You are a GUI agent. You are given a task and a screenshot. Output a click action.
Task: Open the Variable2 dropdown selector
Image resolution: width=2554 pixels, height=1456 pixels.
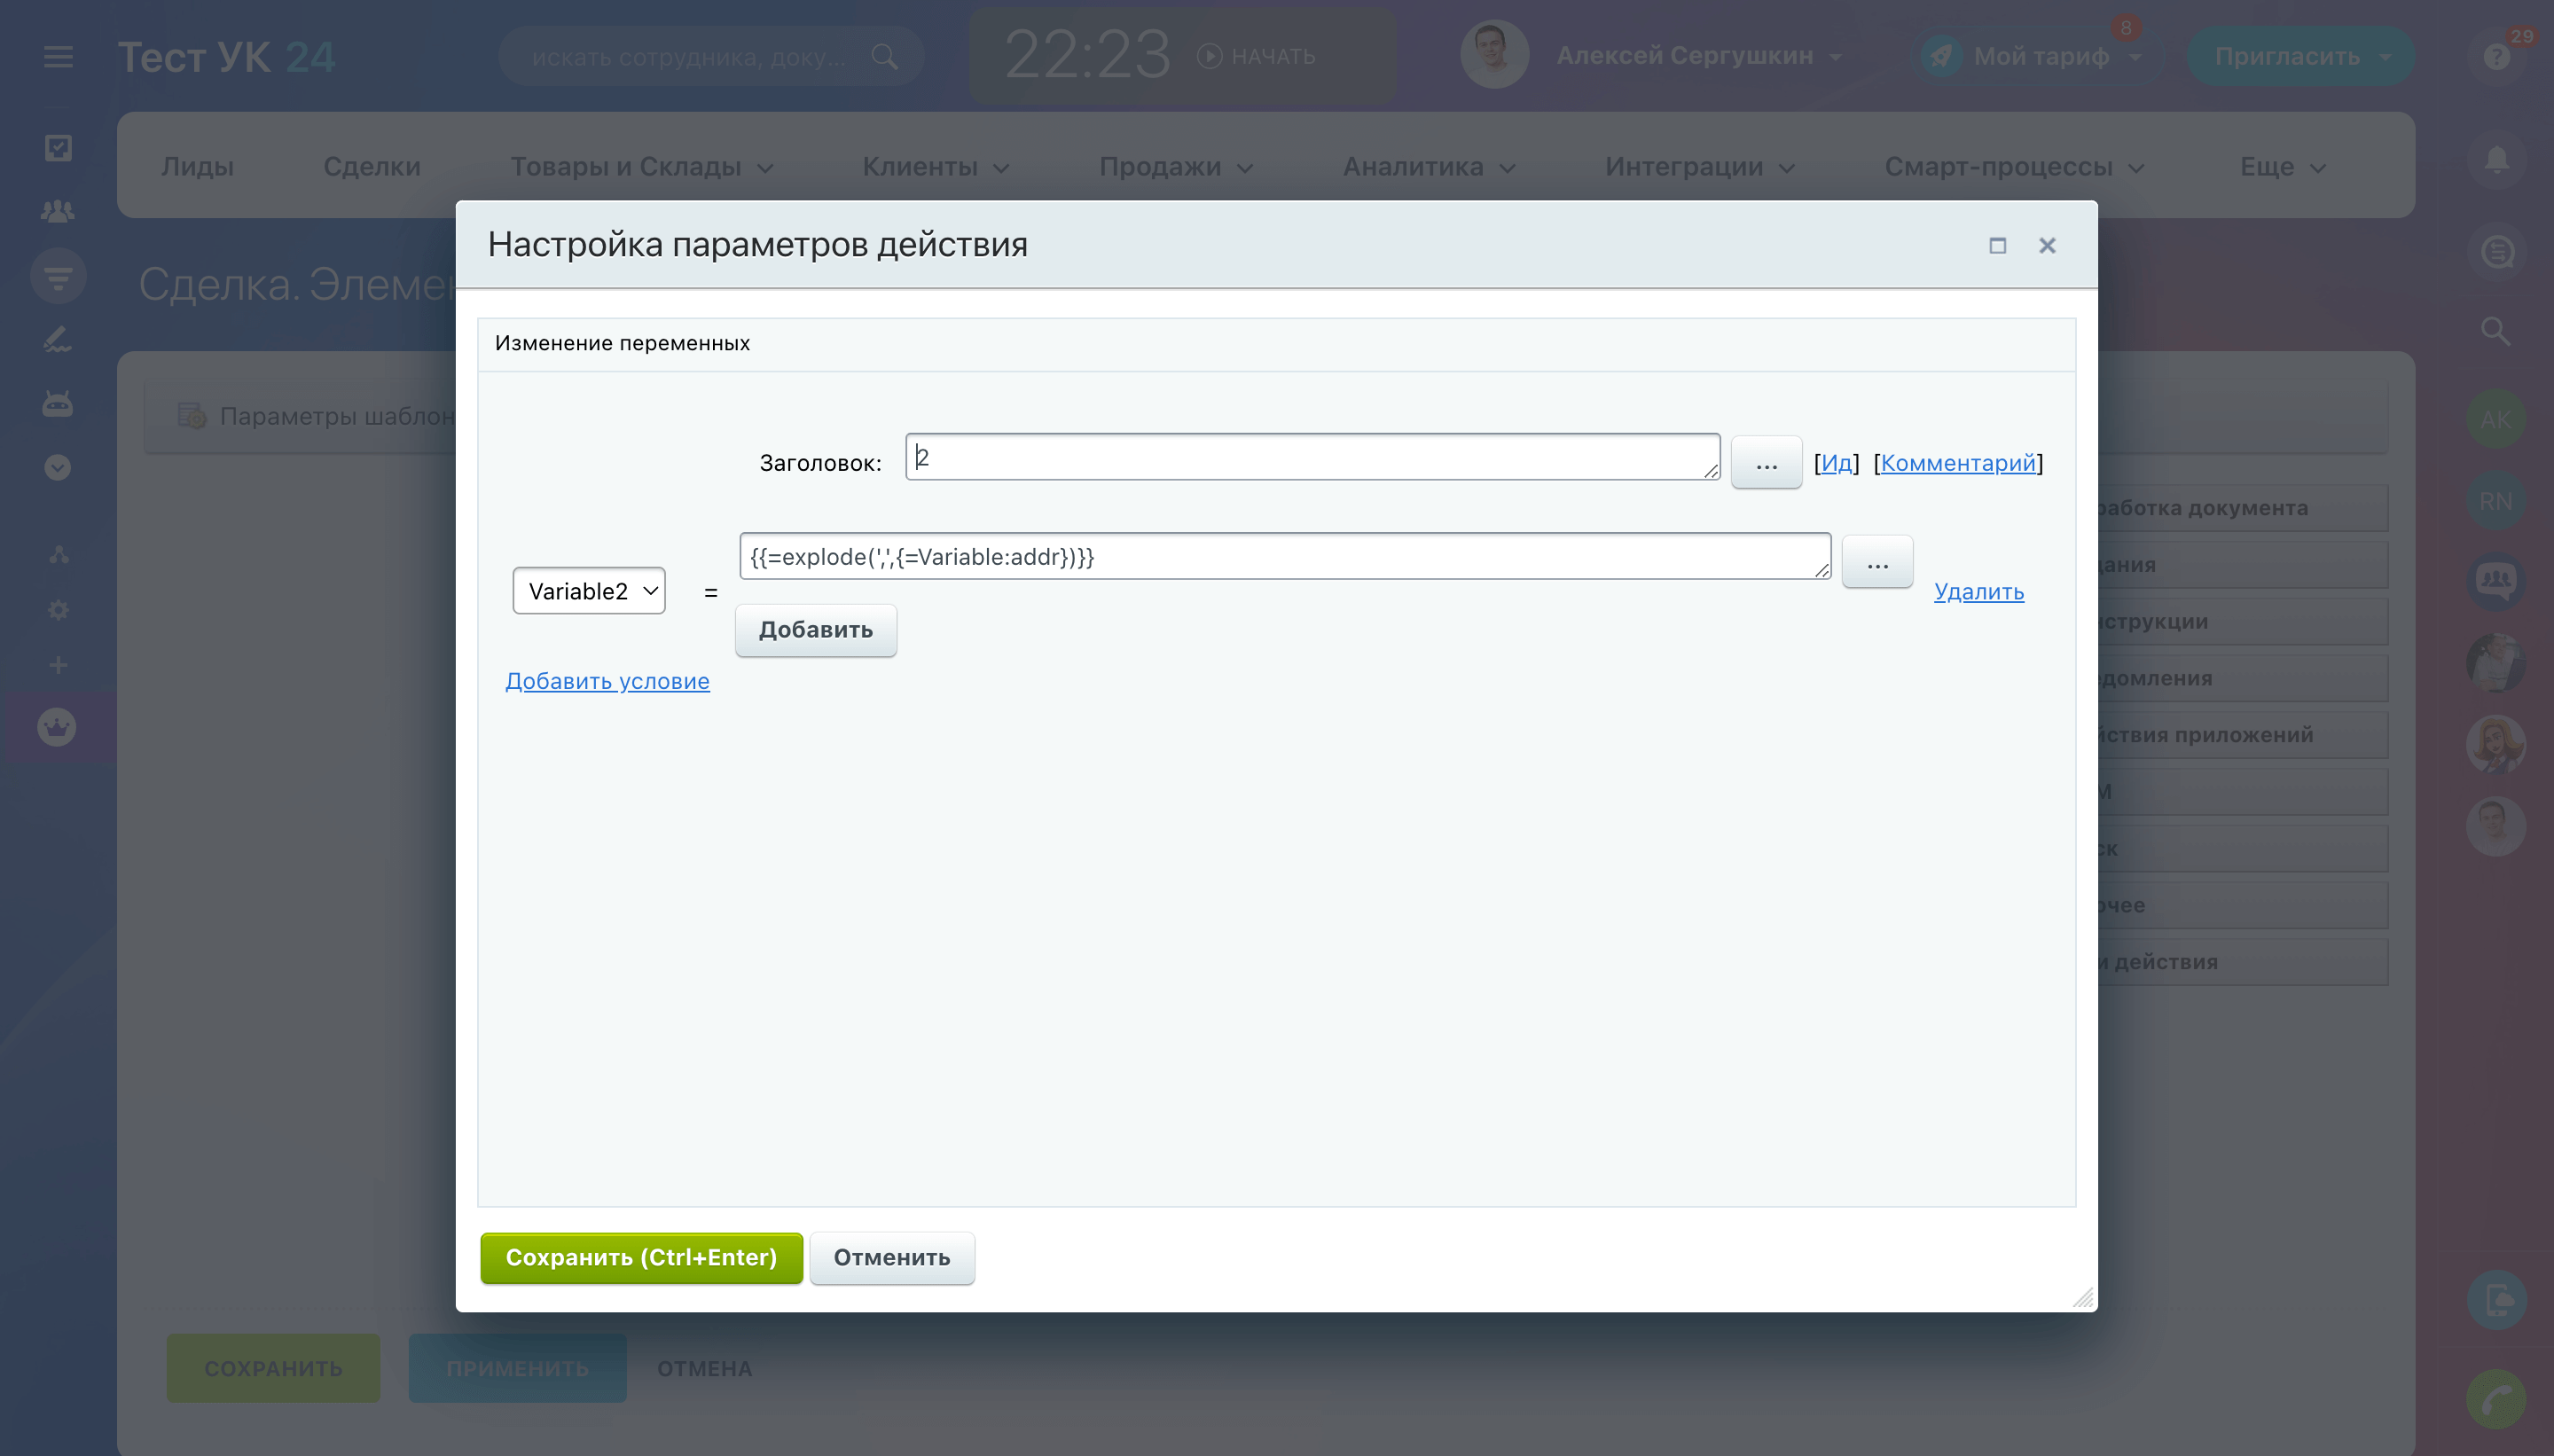(589, 591)
